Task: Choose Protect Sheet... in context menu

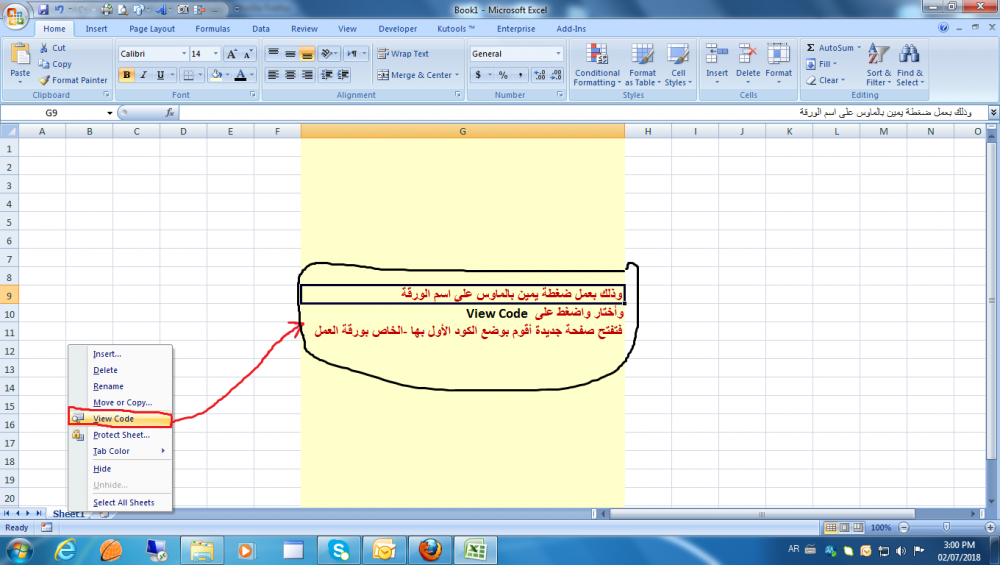Action: coord(120,435)
